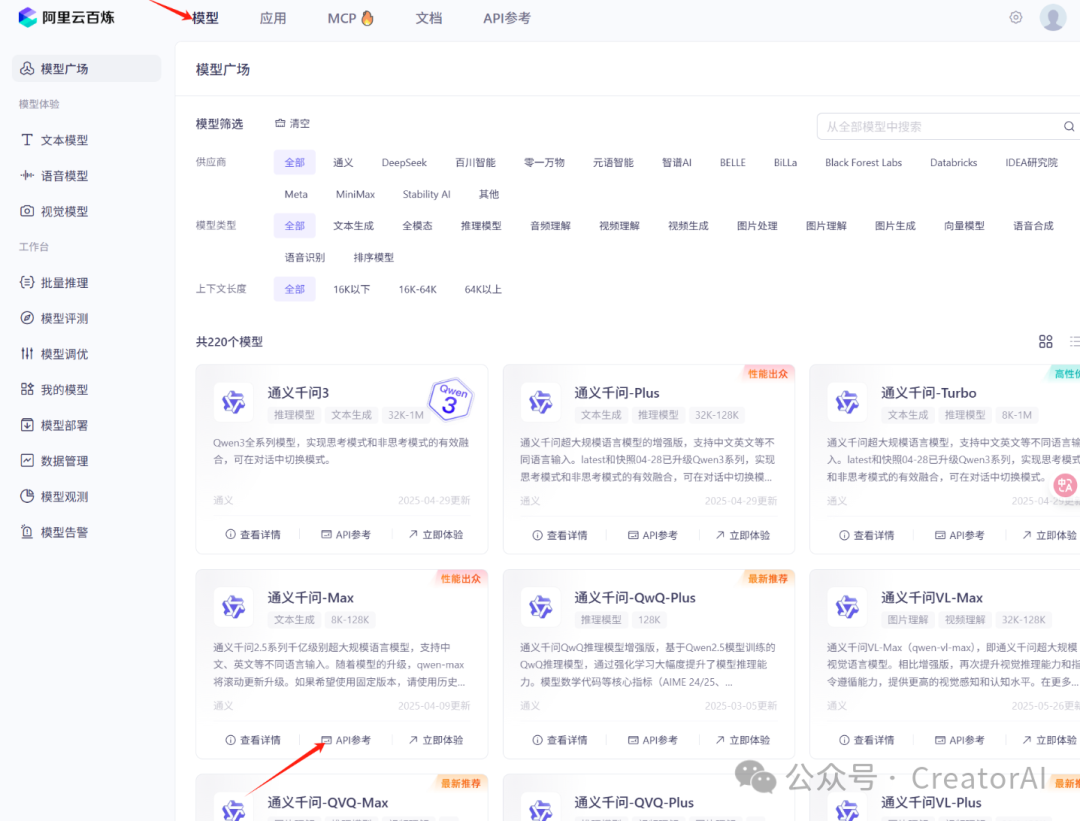Filter provider by 百川智能
Screen dimensions: 1080x821
475,163
